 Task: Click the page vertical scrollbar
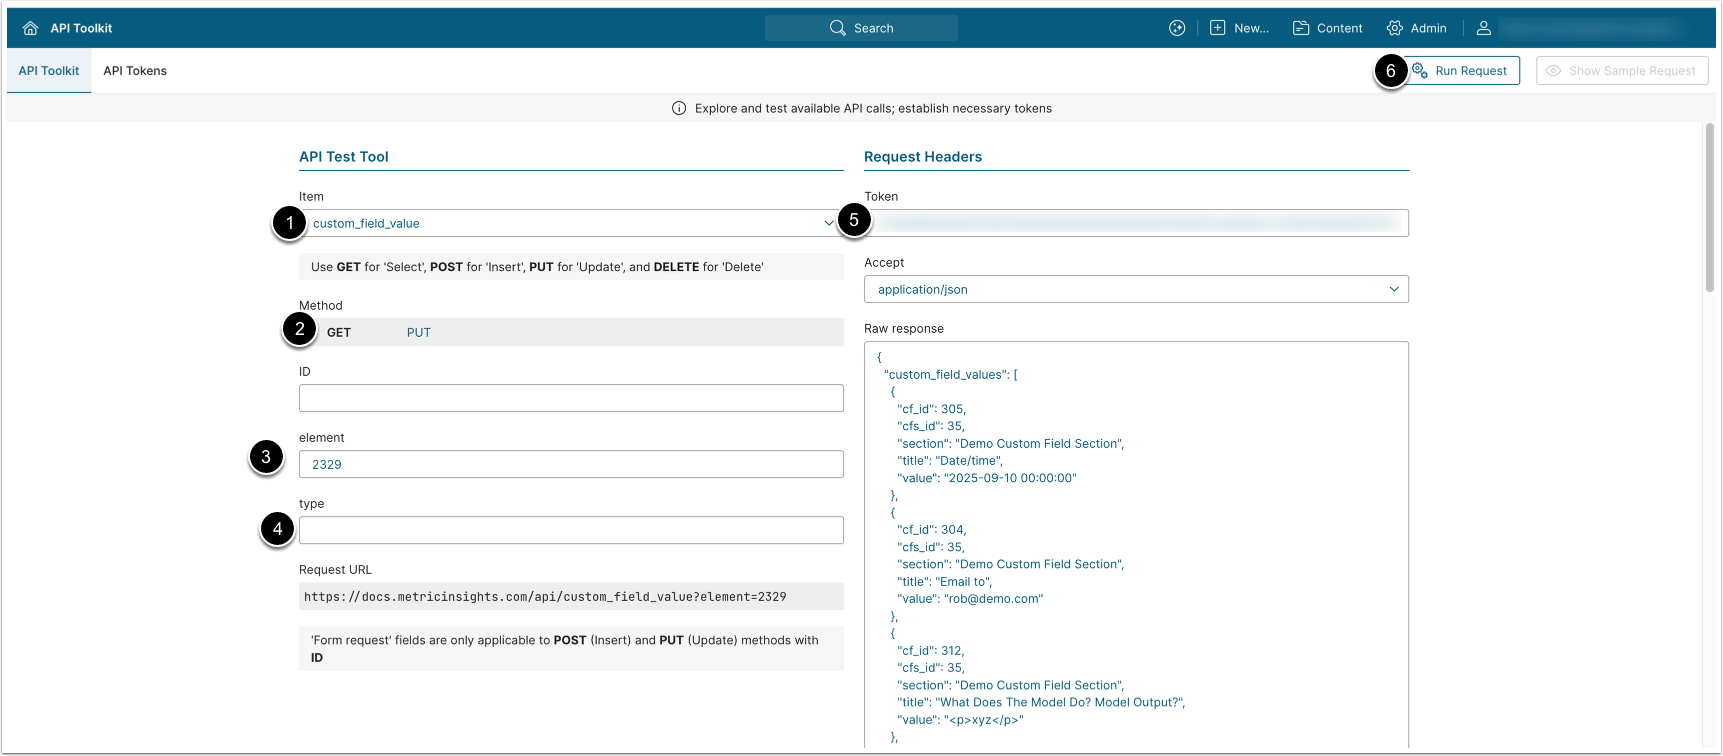click(1709, 208)
